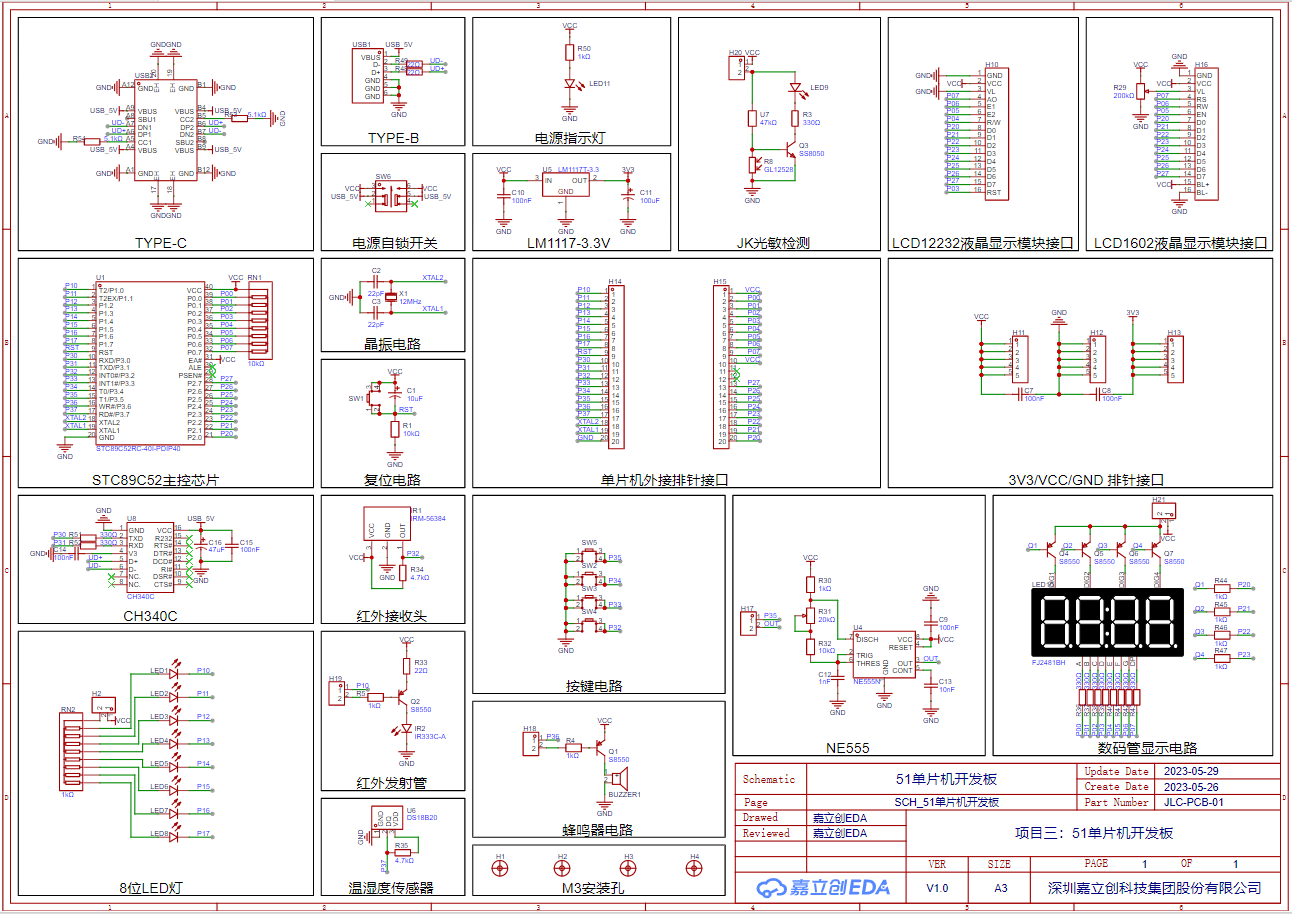Click the "TYPE-C" block title

point(161,242)
